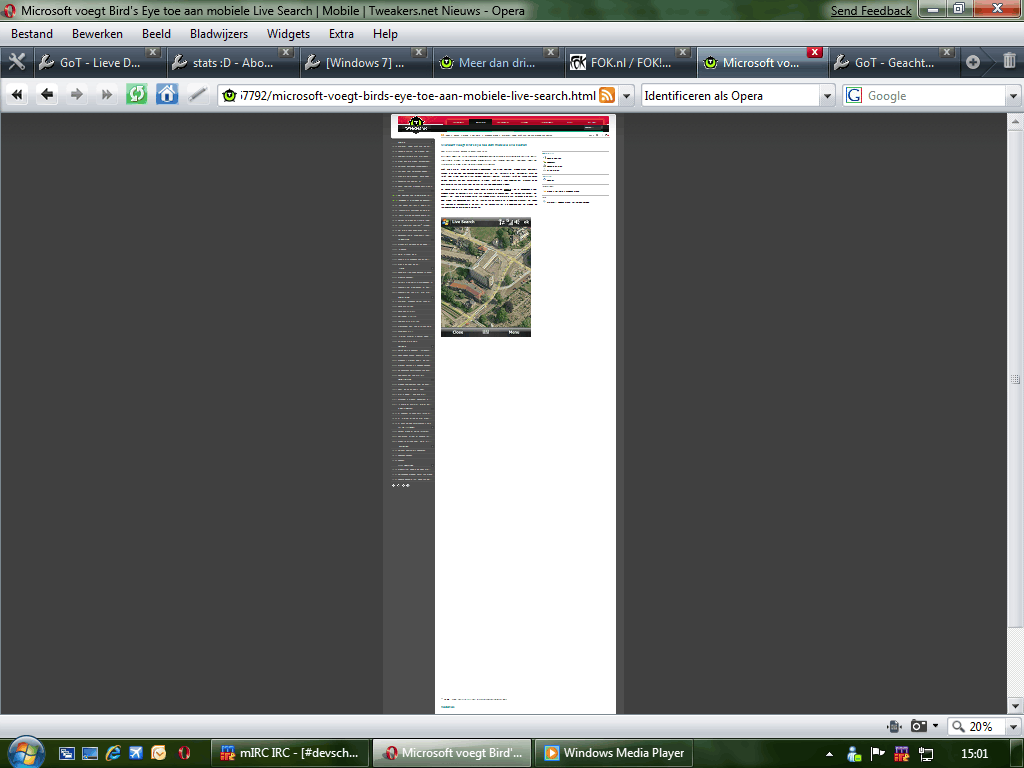Launch Internet Explorer from quick launch

click(113, 753)
